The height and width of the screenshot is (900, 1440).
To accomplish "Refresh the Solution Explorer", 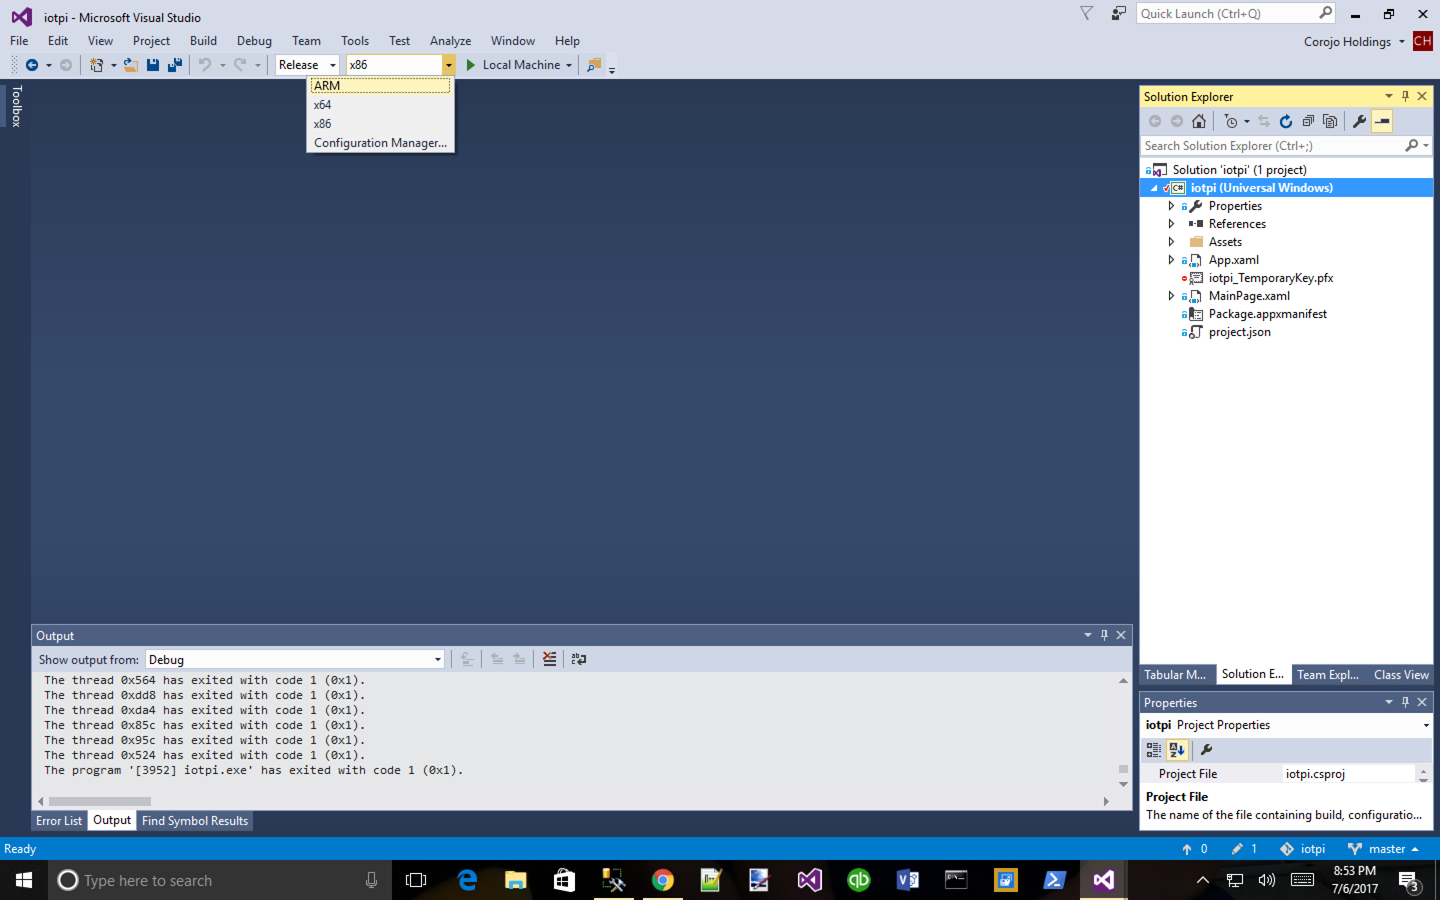I will click(1286, 121).
